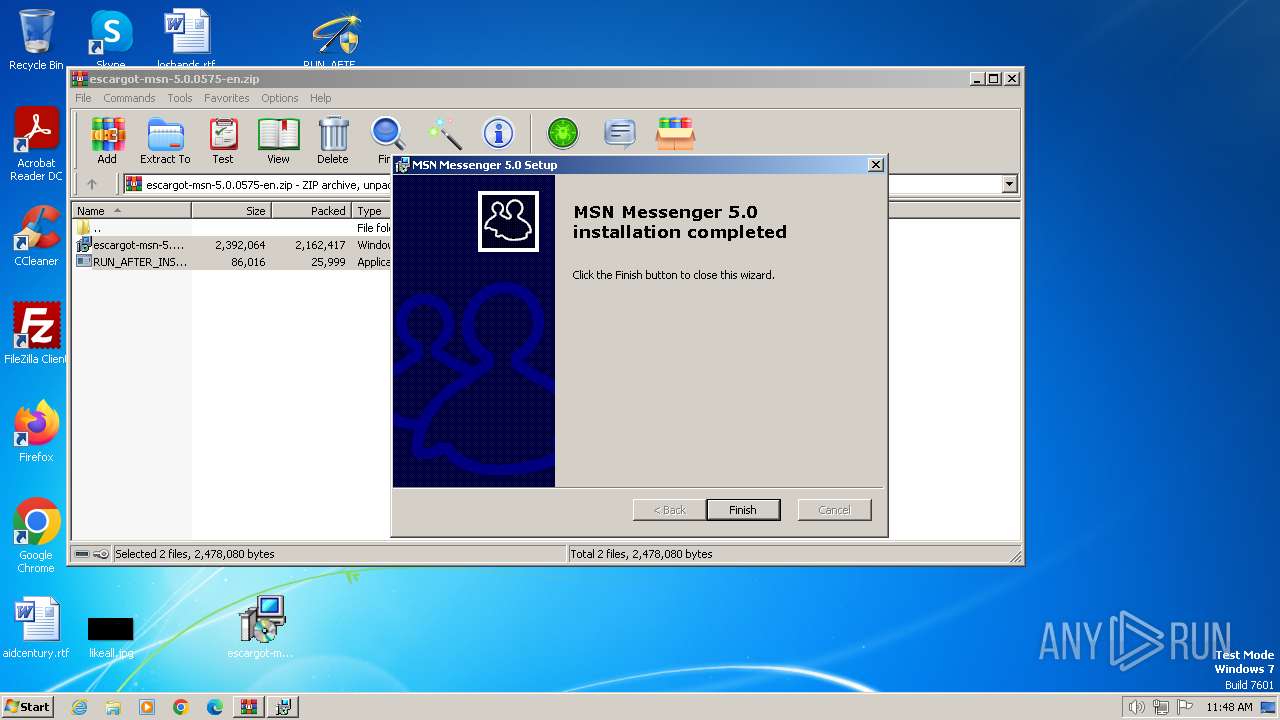Screen dimensions: 1280x720
Task: Click the Test archive toolbar icon
Action: [x=223, y=140]
